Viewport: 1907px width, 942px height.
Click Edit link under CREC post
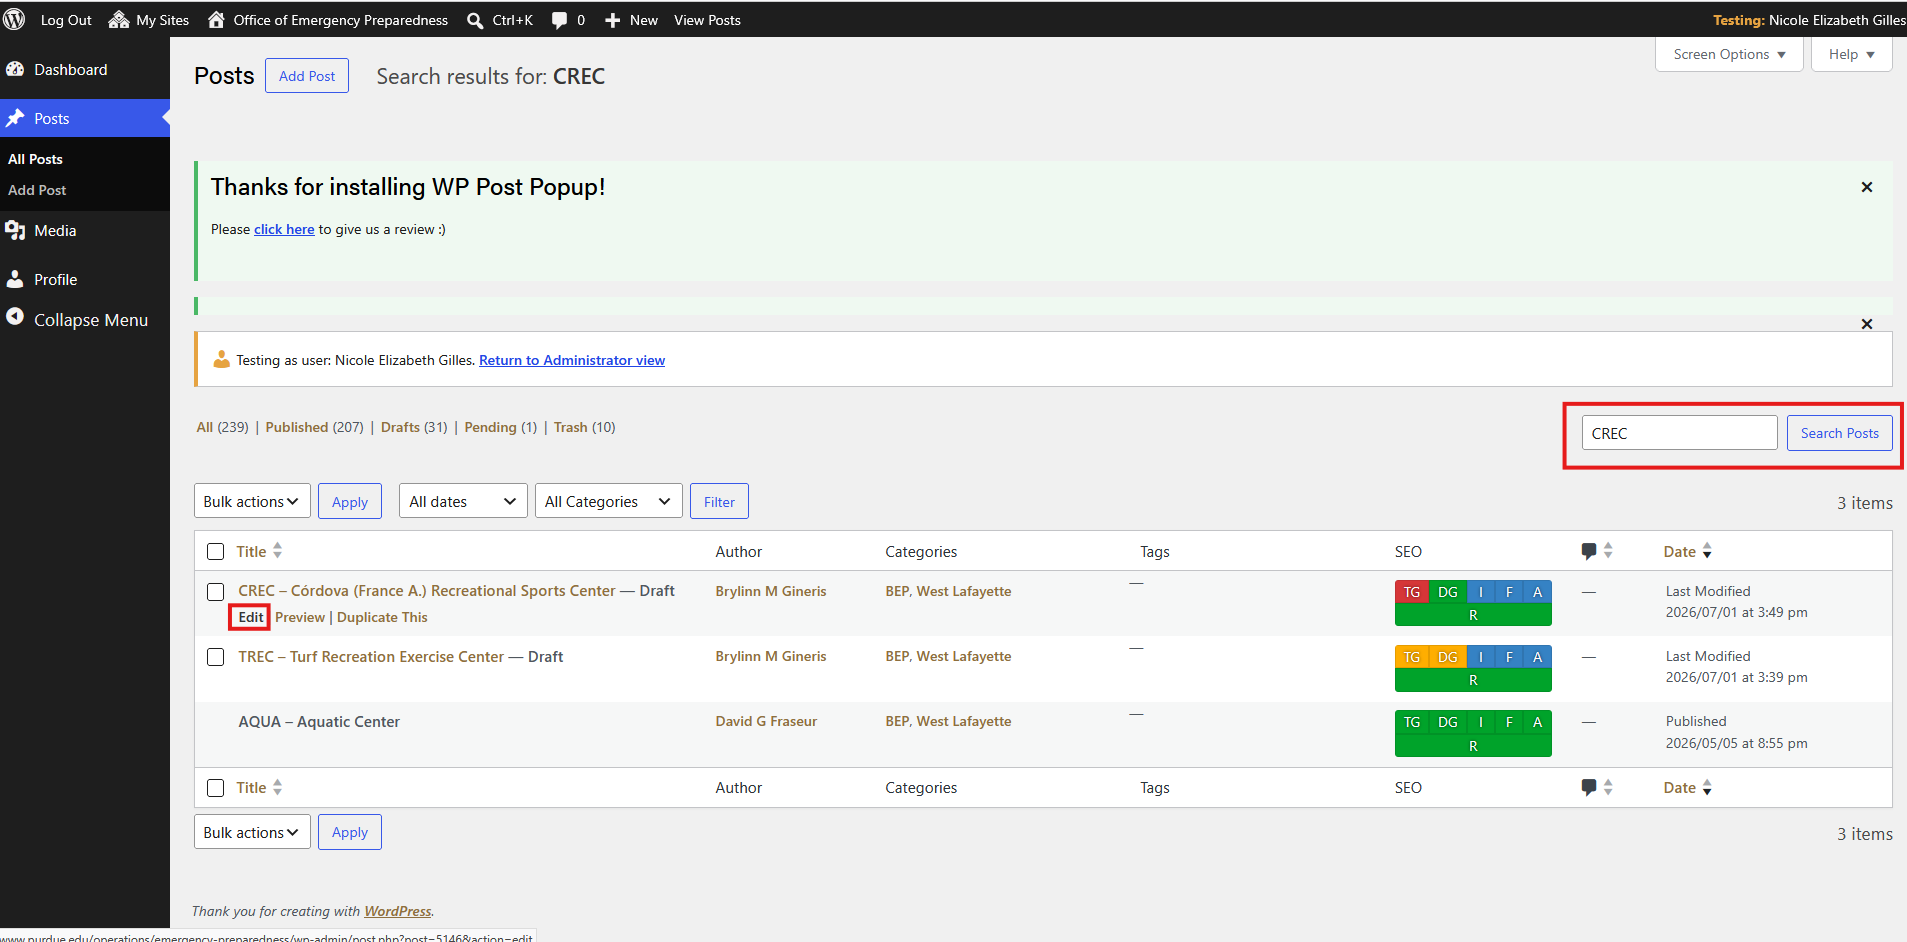coord(250,617)
